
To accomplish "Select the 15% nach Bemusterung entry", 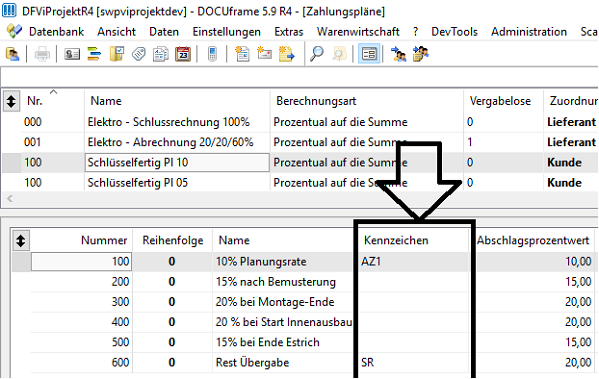I will click(x=275, y=282).
